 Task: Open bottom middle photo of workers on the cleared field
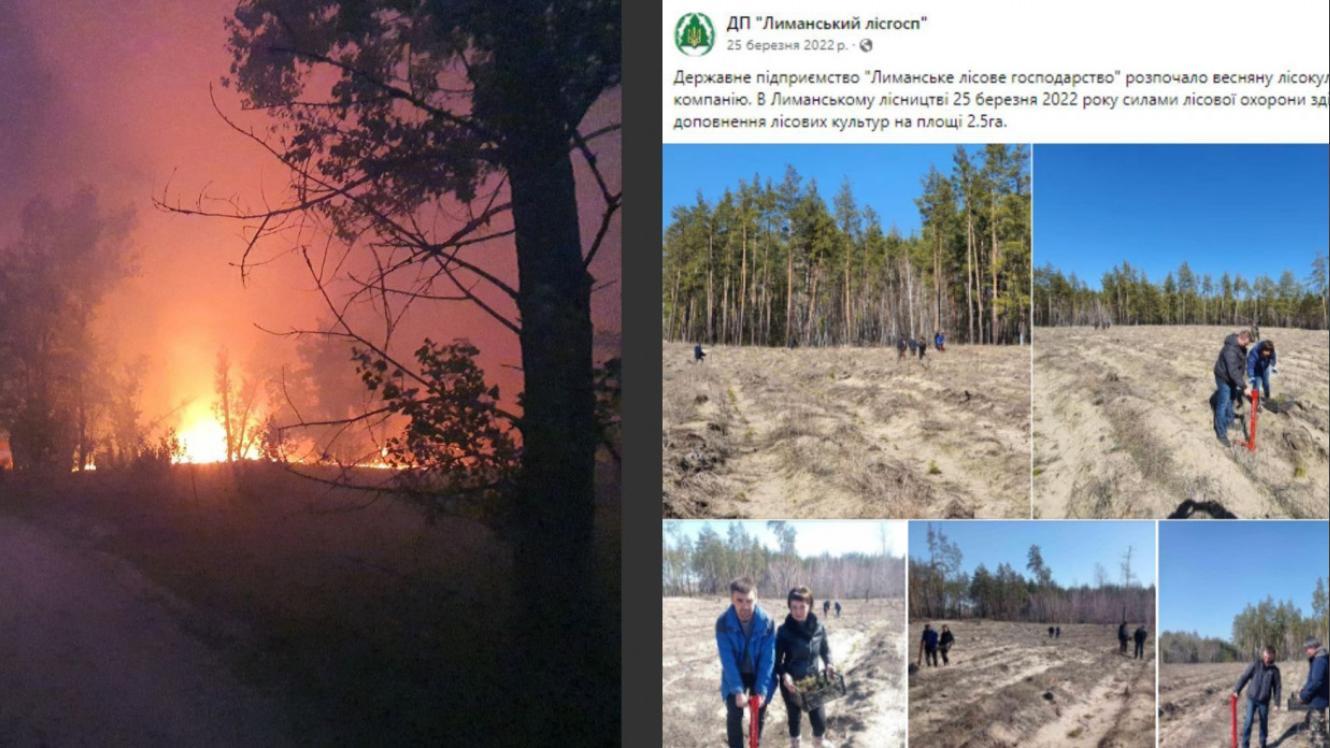(x=1032, y=634)
